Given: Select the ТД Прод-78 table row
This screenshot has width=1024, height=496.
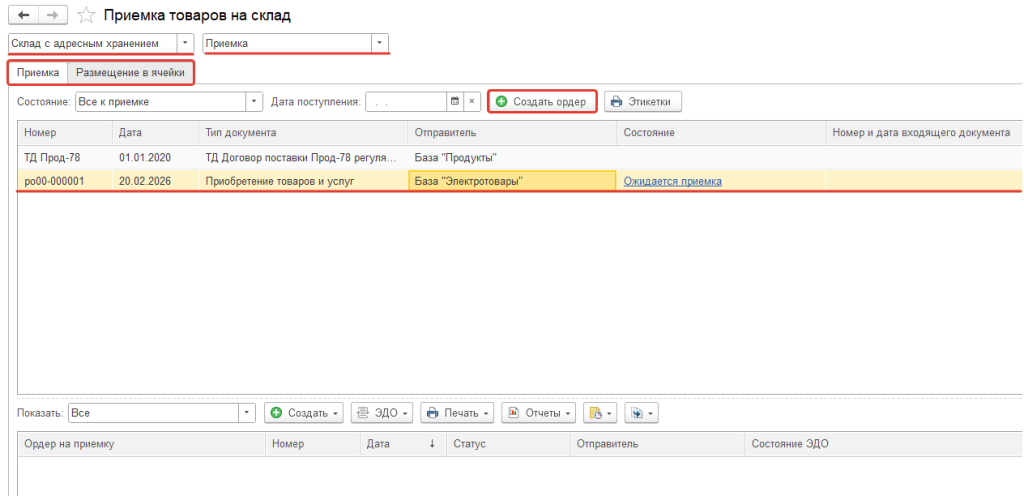Looking at the screenshot, I should [x=60, y=158].
